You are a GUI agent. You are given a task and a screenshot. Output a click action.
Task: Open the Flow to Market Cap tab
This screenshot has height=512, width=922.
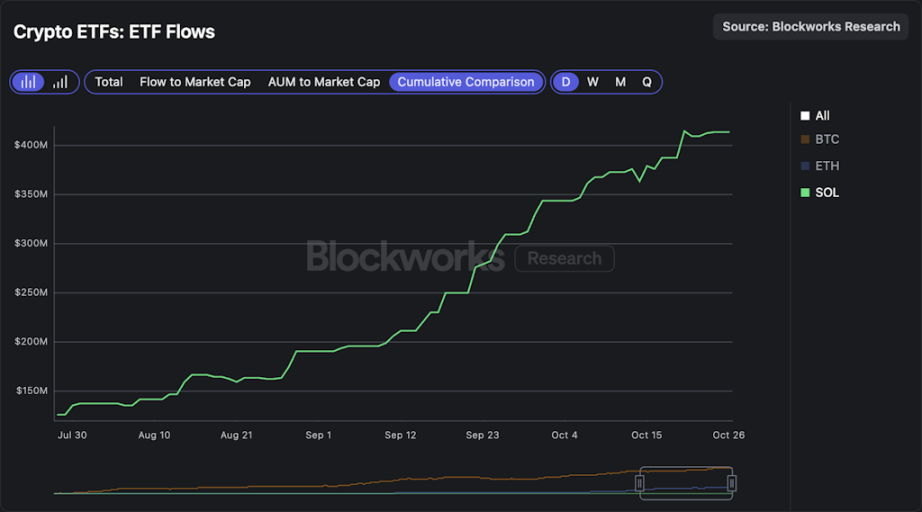pos(195,82)
